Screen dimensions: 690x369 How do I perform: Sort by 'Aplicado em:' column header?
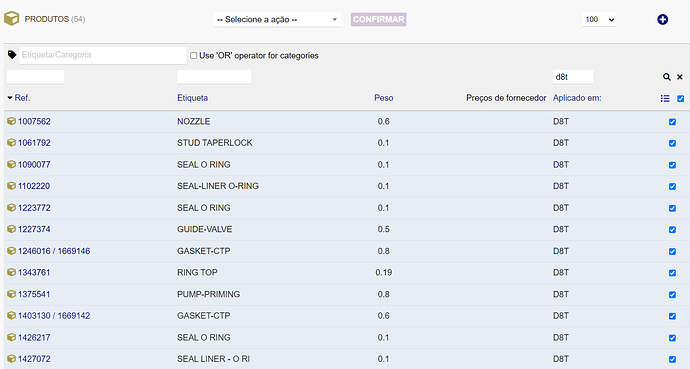point(577,98)
